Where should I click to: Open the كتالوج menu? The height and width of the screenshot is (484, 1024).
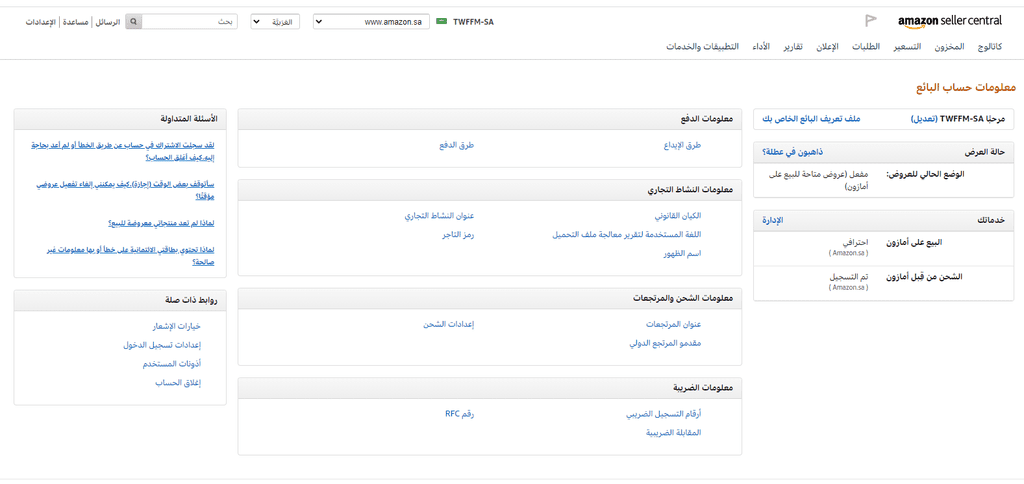989,47
